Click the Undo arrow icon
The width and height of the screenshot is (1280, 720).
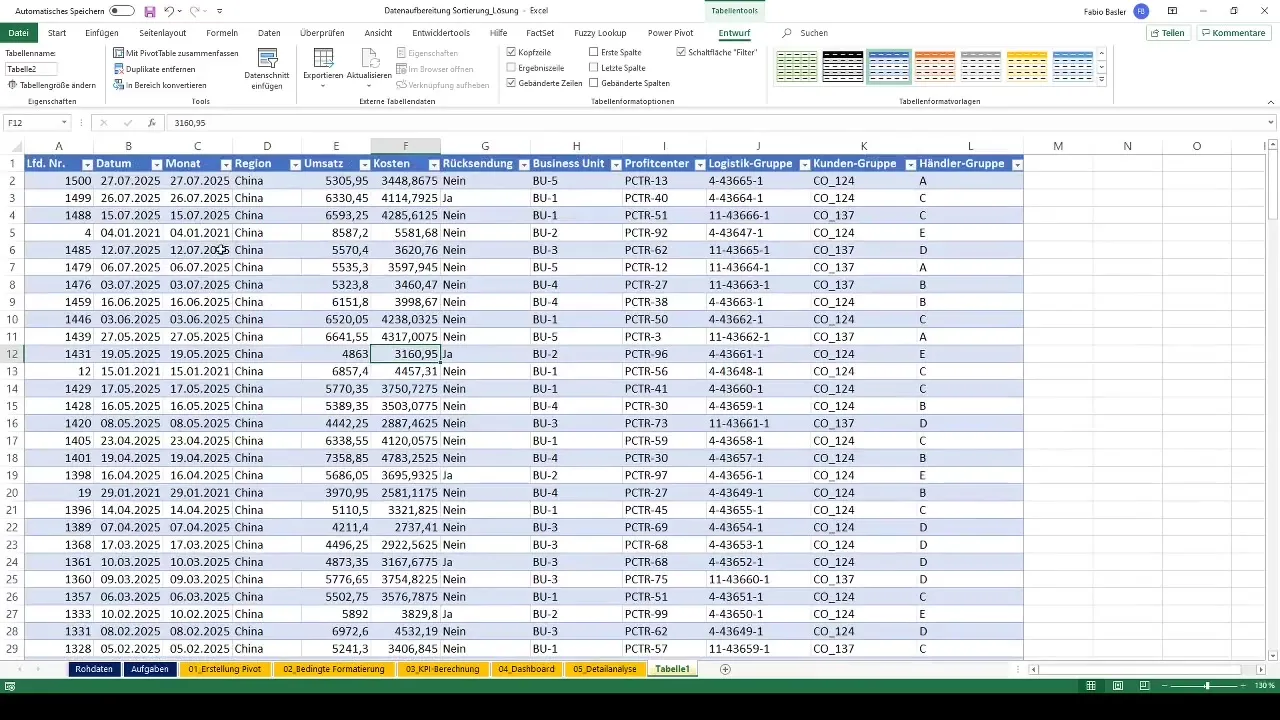pos(169,11)
